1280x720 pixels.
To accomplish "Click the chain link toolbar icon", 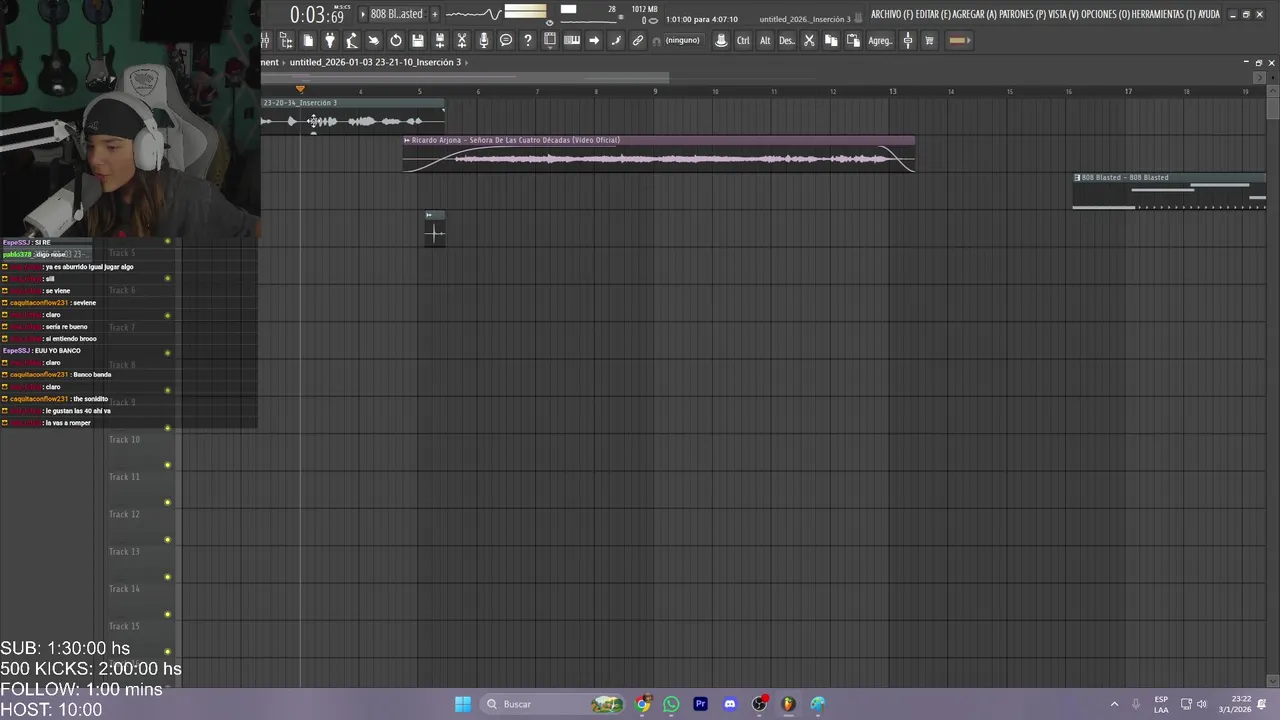I will click(638, 40).
